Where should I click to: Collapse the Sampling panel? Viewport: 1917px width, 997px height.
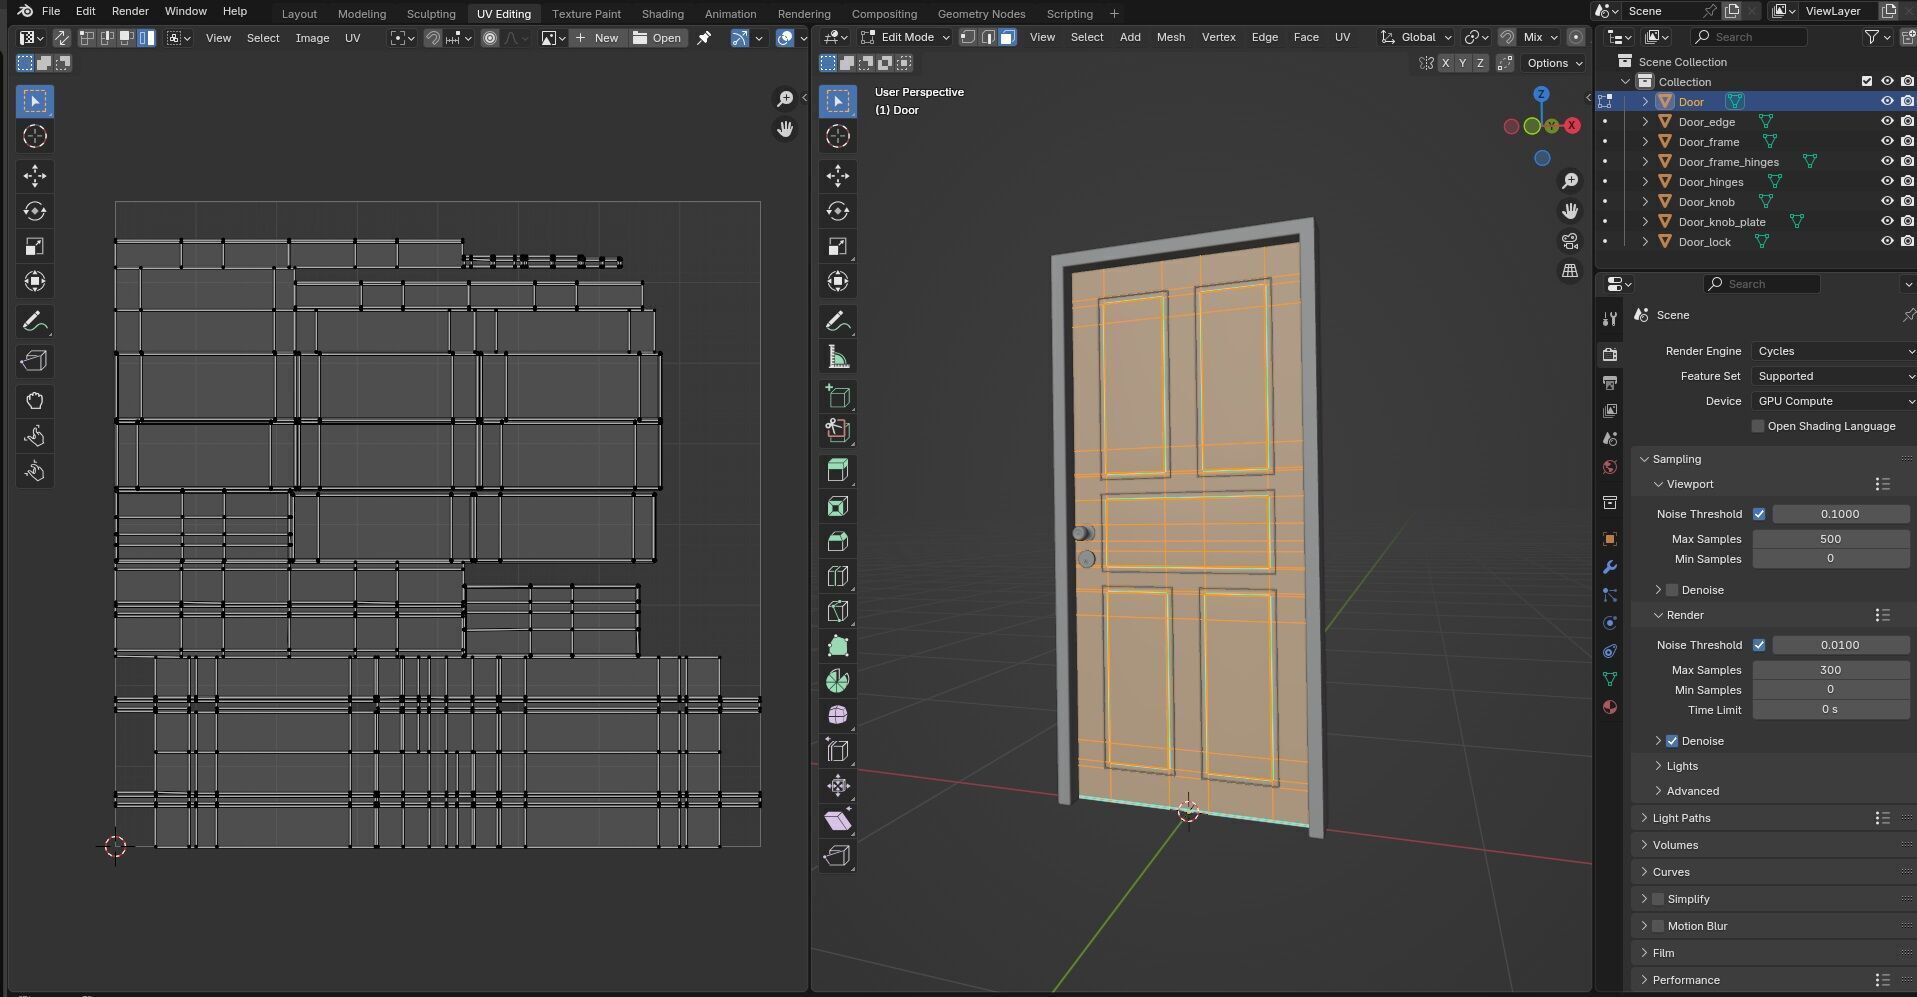(x=1644, y=459)
